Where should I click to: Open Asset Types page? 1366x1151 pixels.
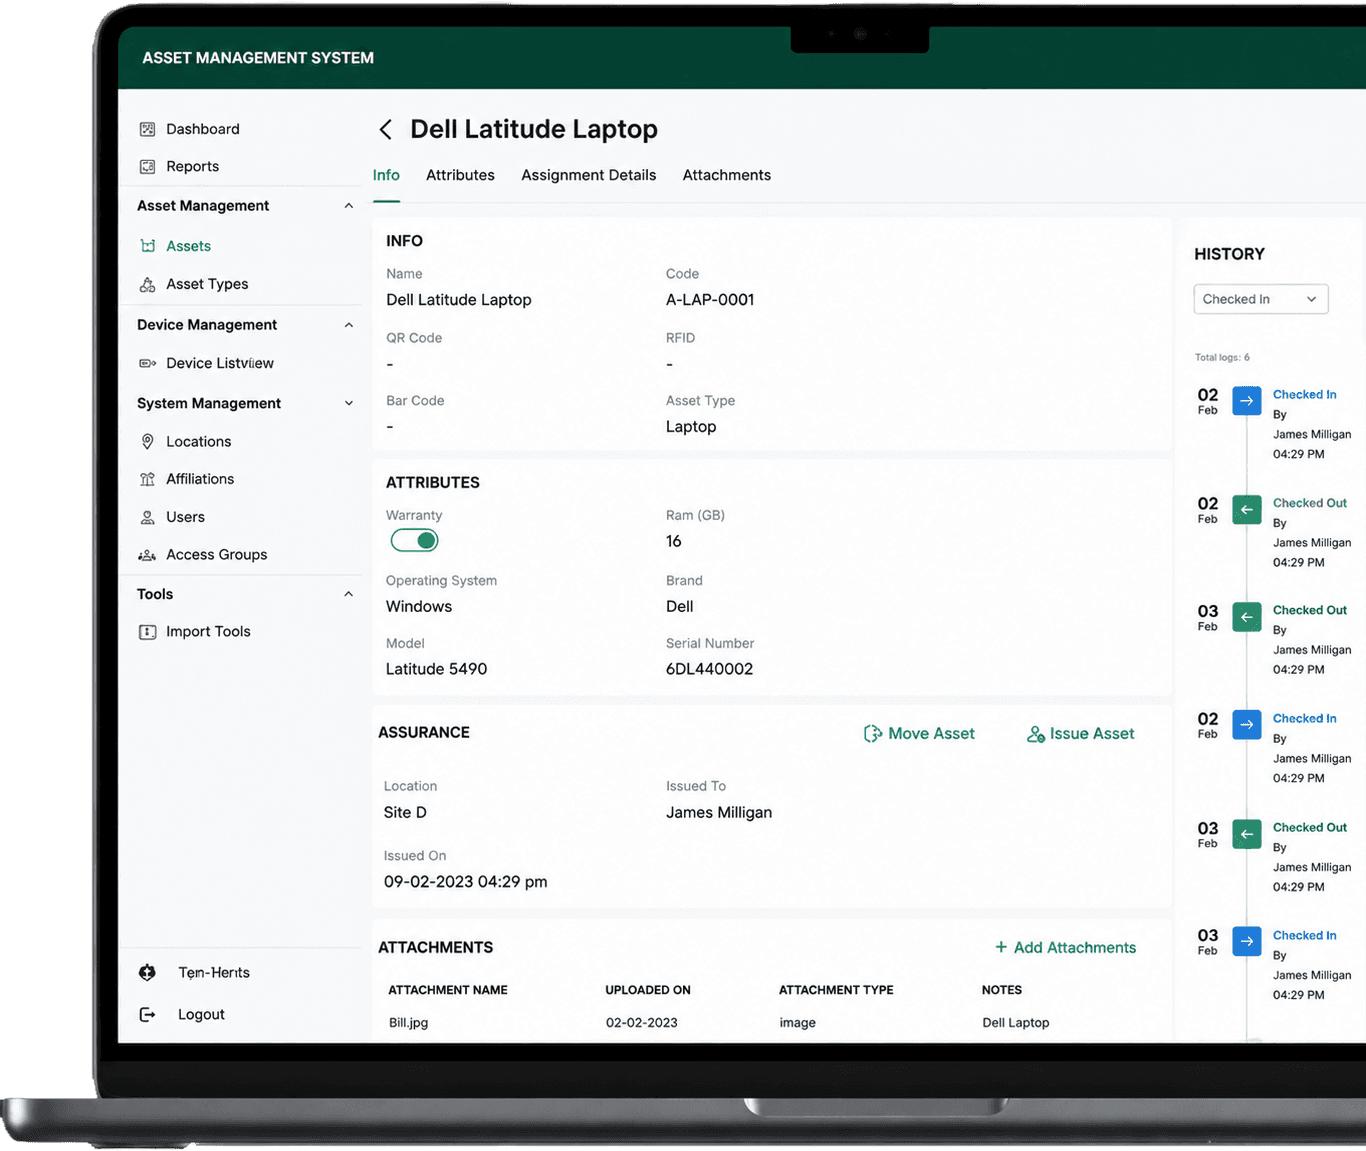207,284
